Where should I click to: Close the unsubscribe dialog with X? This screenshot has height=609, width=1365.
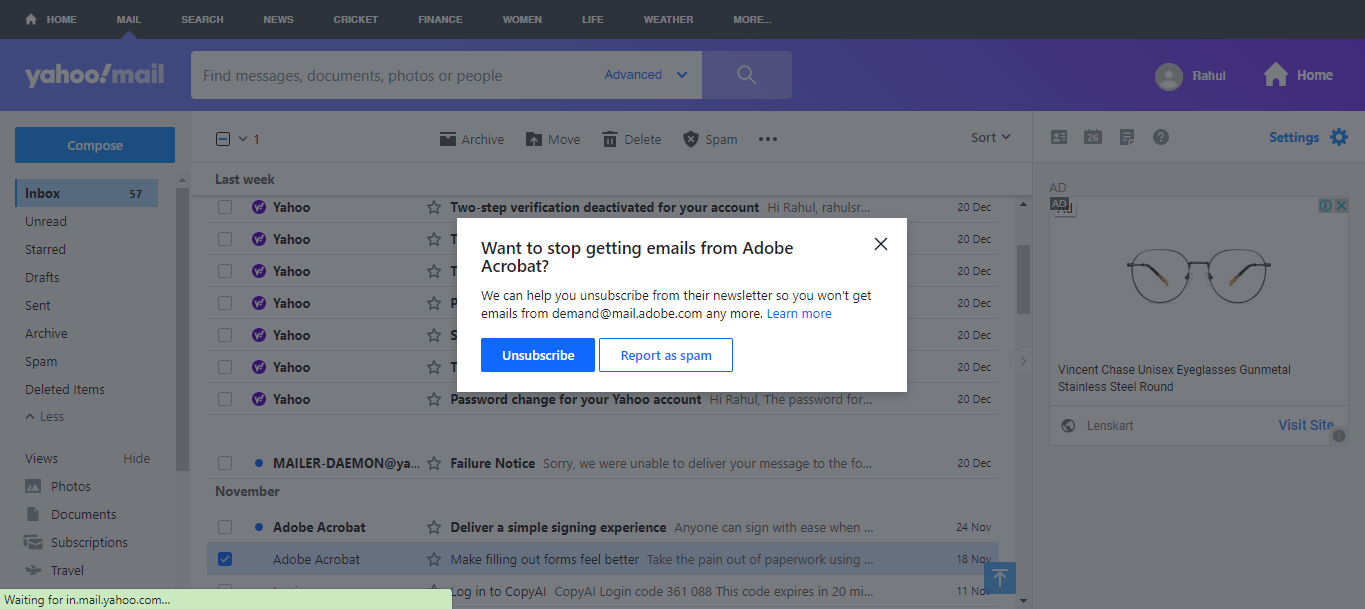pyautogui.click(x=880, y=244)
